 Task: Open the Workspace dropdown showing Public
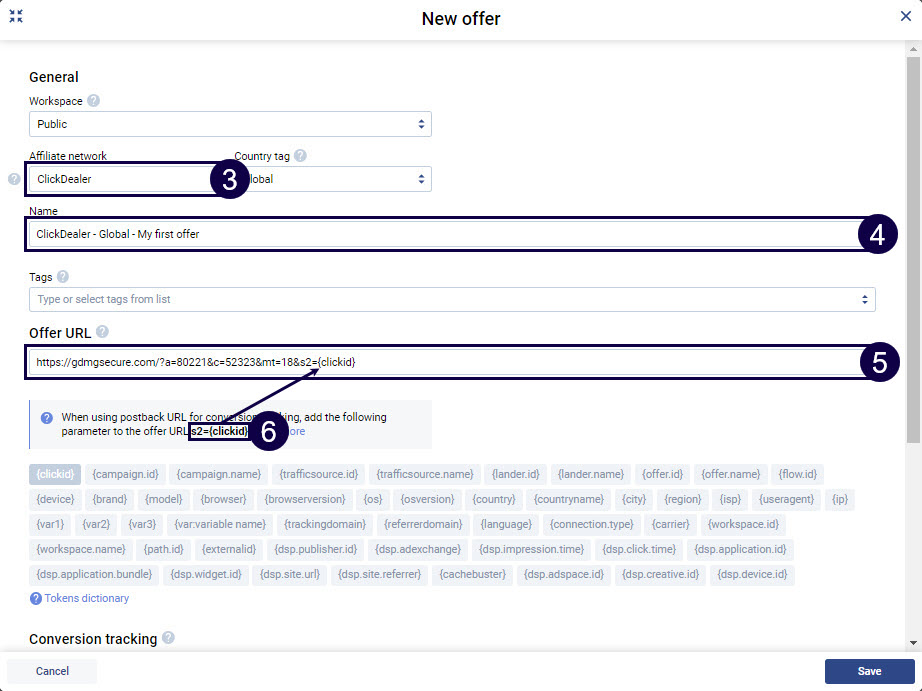click(230, 124)
